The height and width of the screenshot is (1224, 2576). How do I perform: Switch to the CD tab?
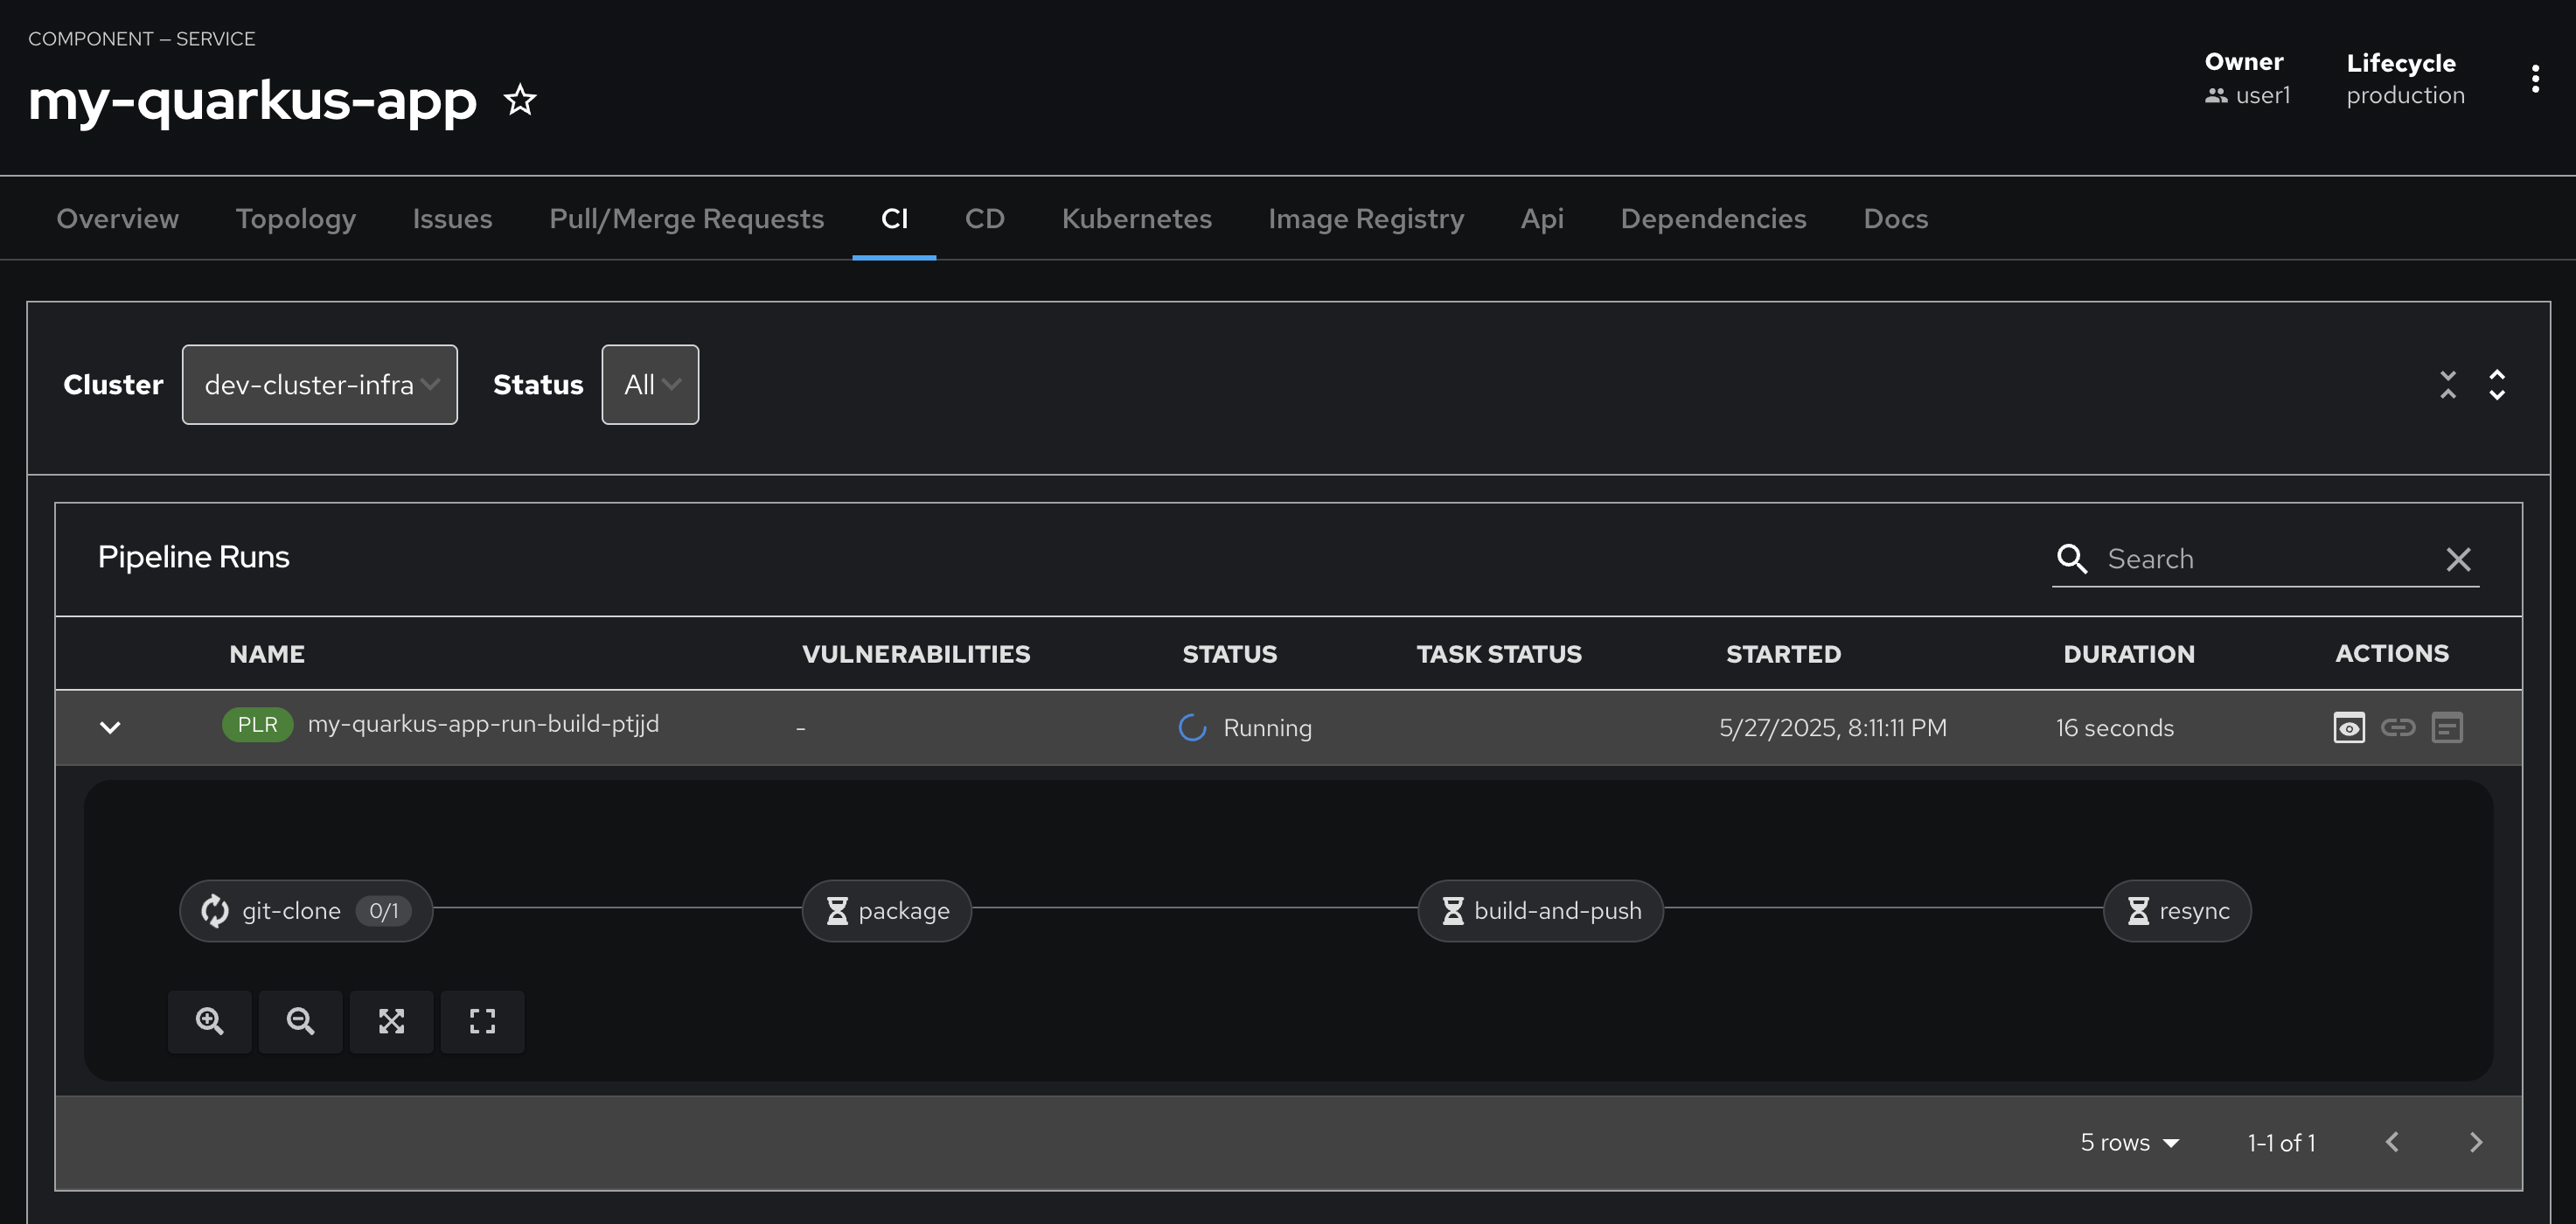tap(984, 219)
